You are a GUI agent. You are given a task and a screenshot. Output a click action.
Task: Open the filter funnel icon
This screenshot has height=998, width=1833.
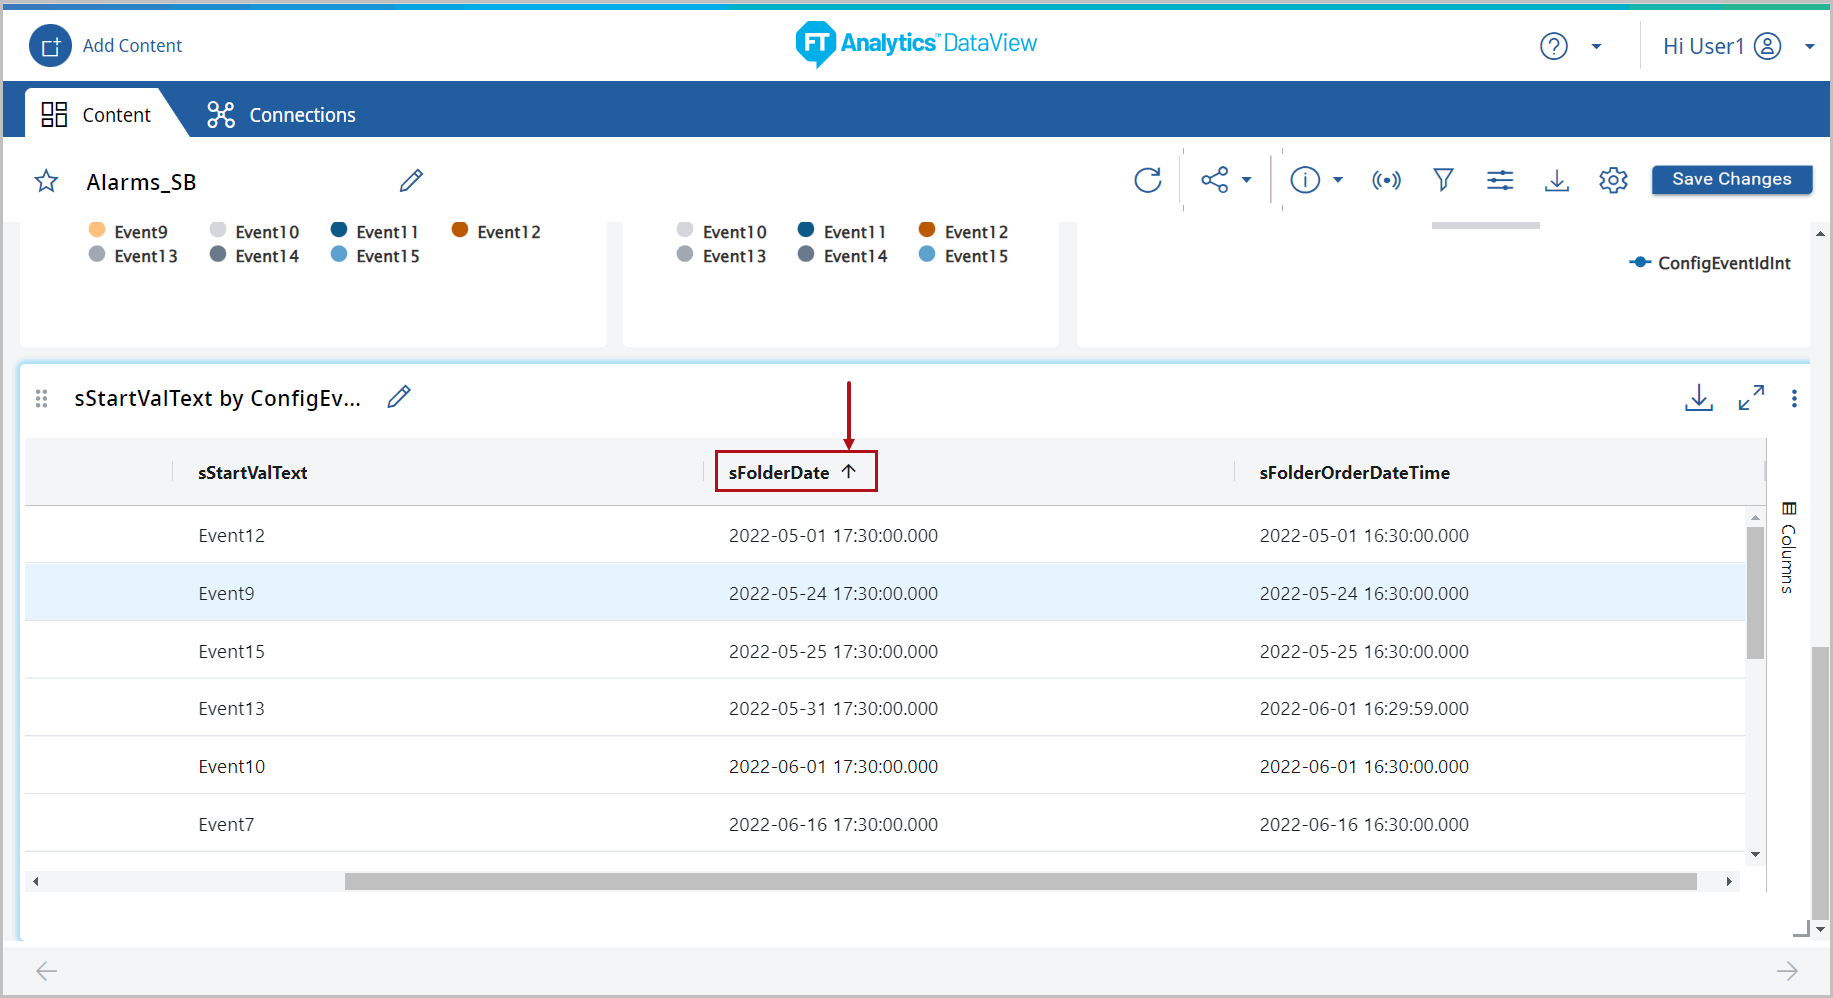[x=1442, y=180]
